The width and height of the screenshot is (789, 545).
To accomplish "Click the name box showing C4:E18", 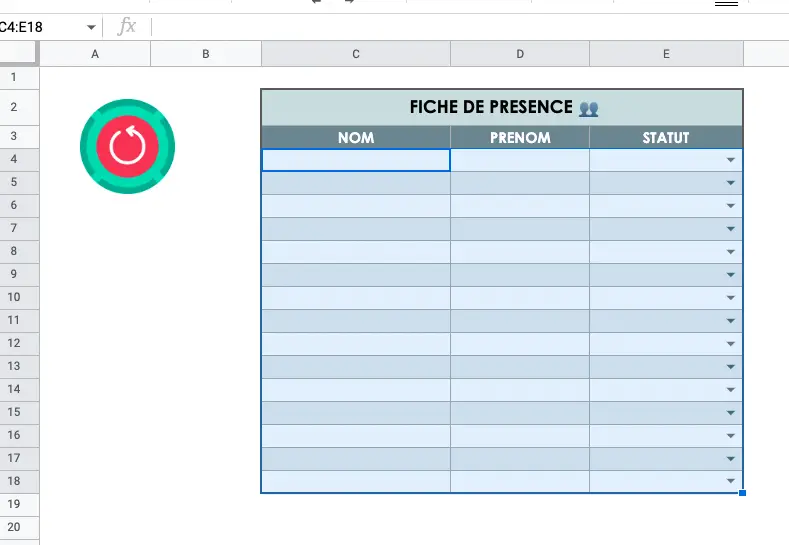I will [43, 27].
